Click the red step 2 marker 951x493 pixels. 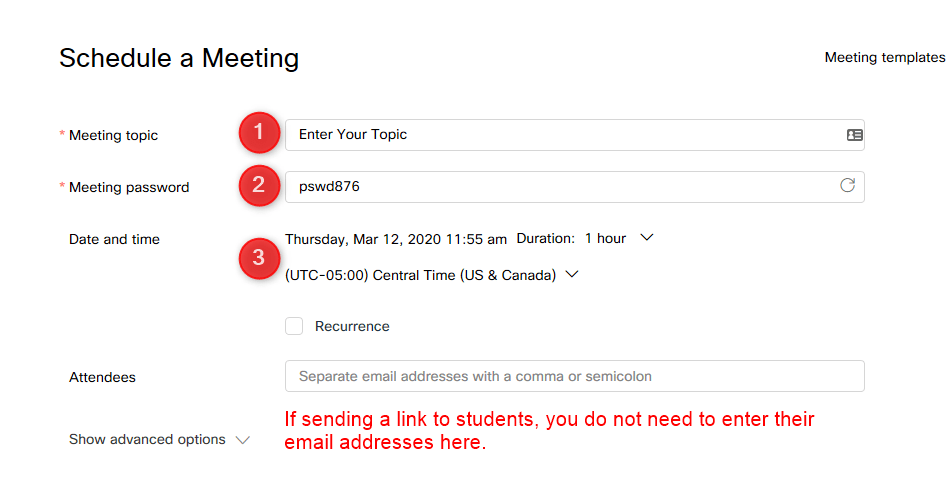tap(259, 185)
